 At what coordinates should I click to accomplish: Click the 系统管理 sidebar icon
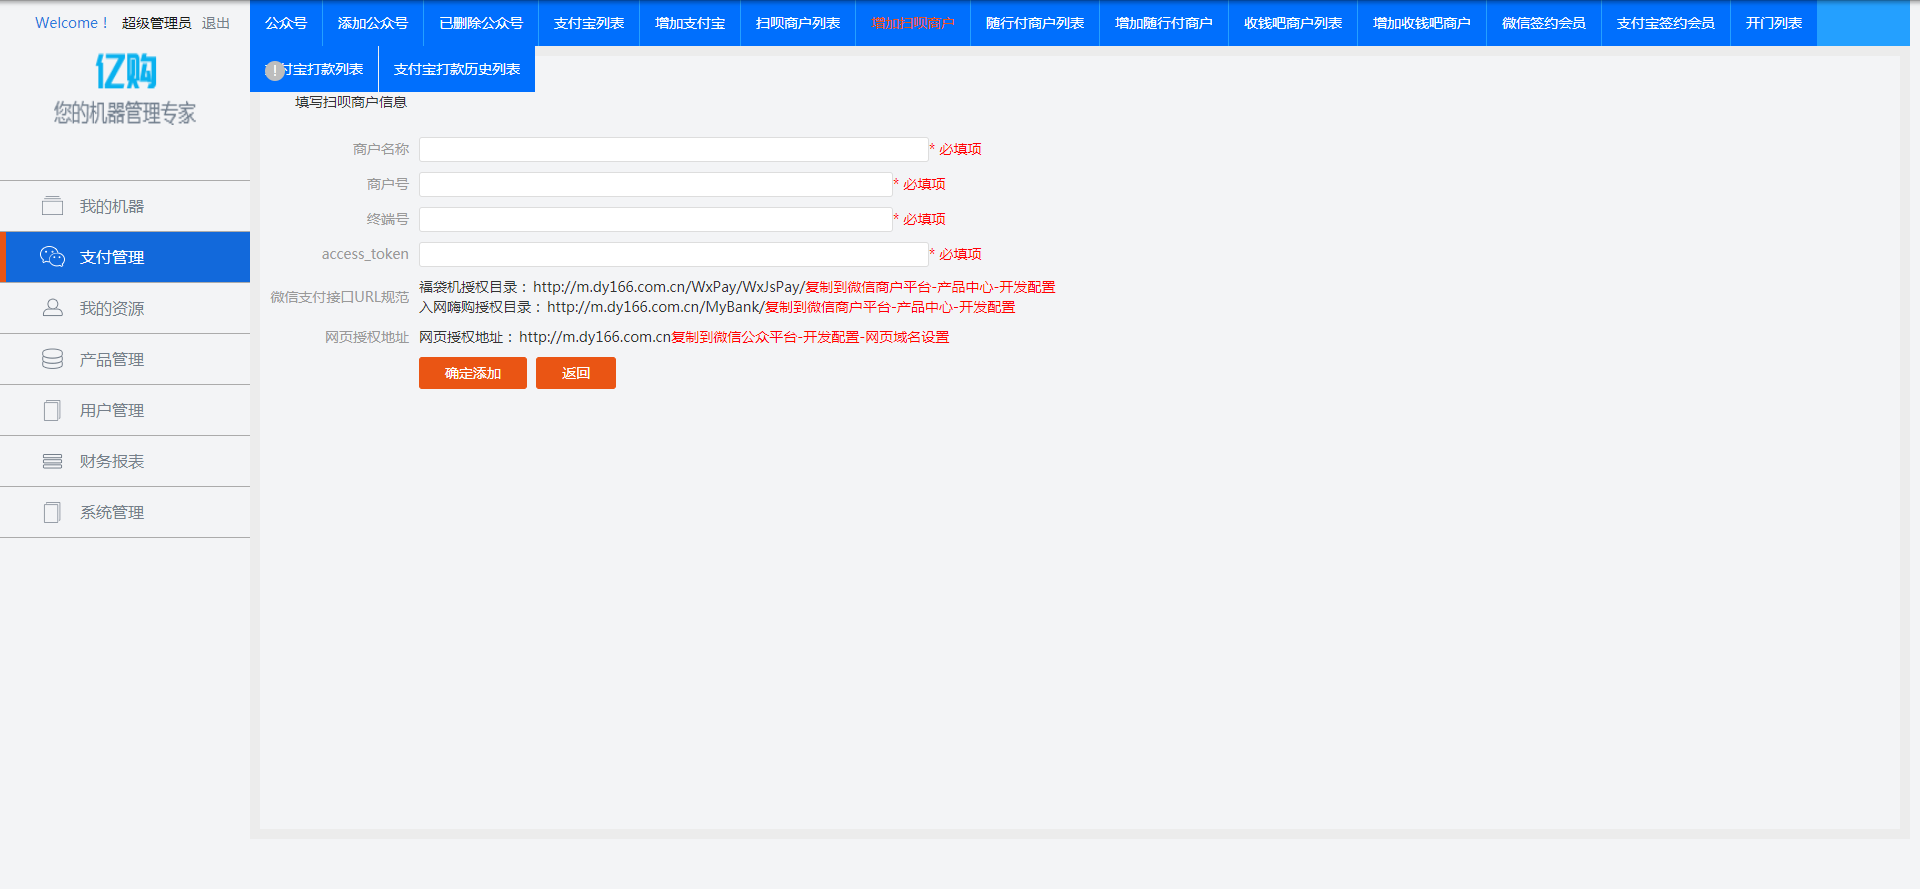(52, 512)
